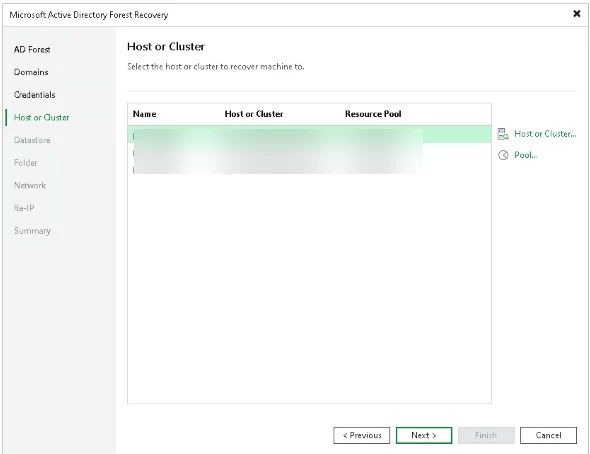Select the Folder step
The image size is (590, 454).
click(26, 163)
